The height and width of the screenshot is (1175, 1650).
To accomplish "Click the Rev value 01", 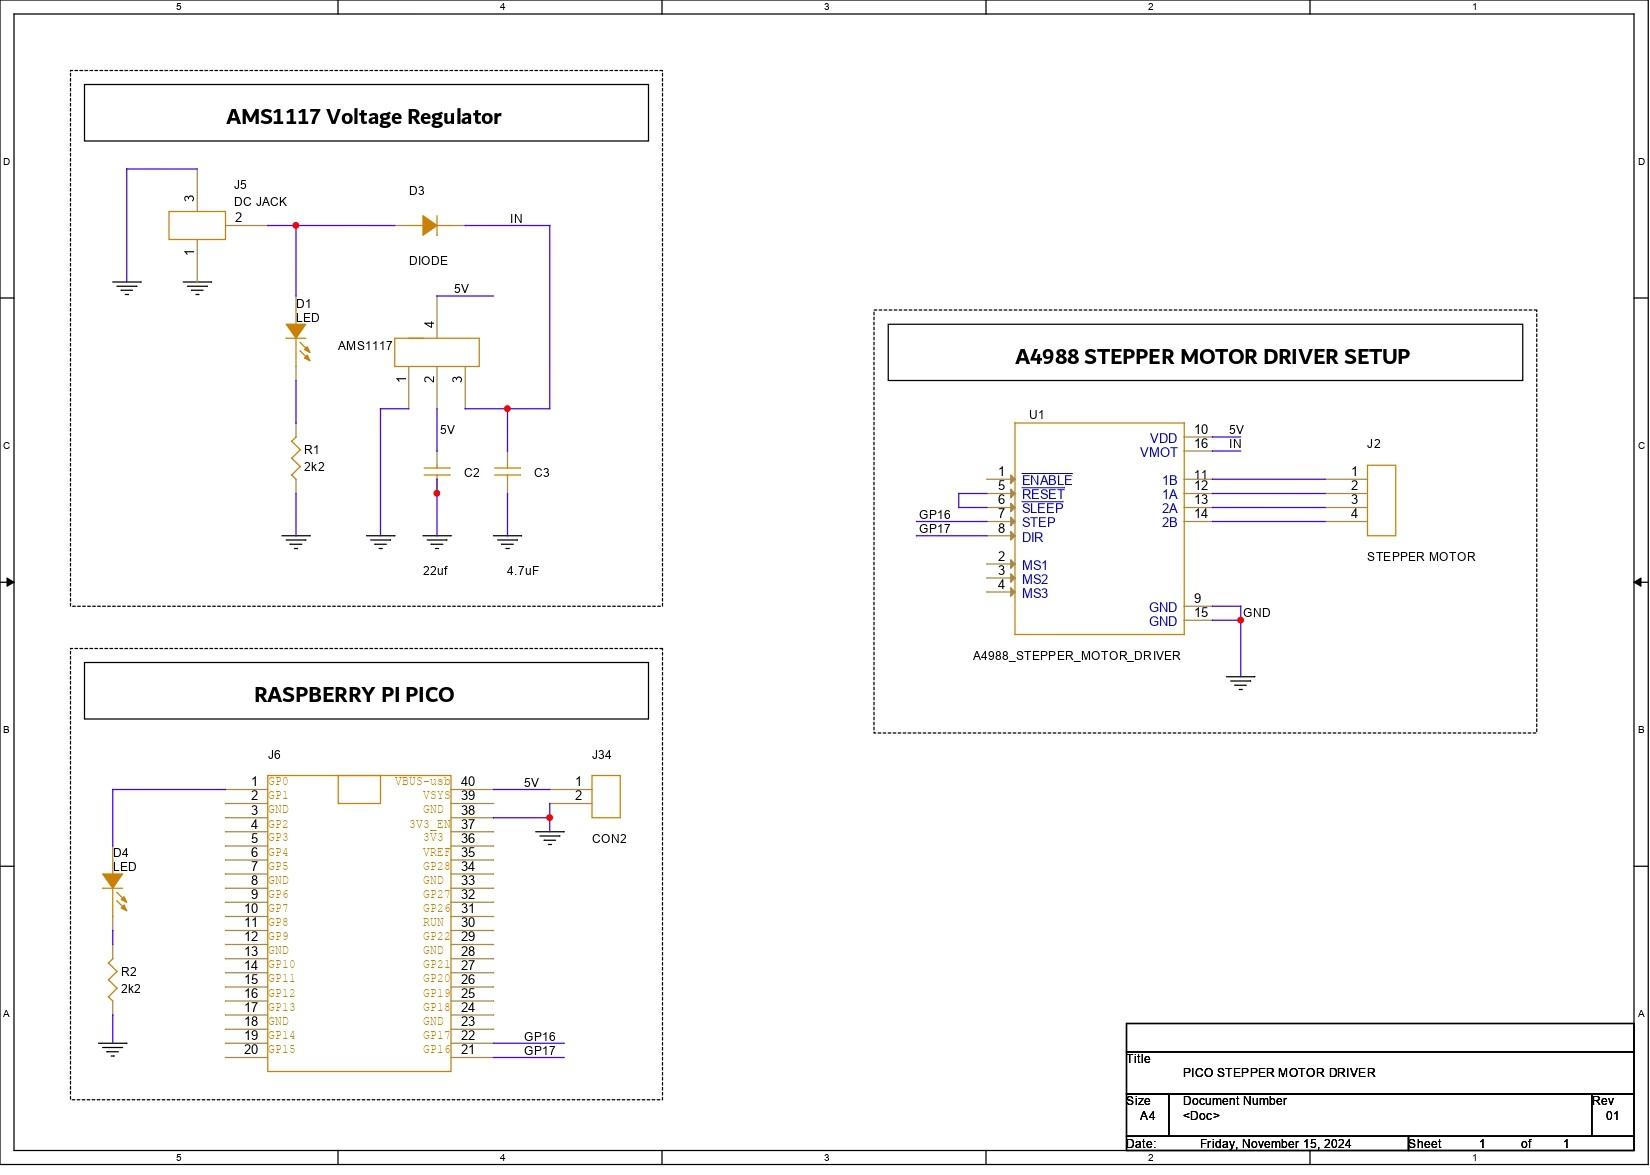I will 1612,1115.
